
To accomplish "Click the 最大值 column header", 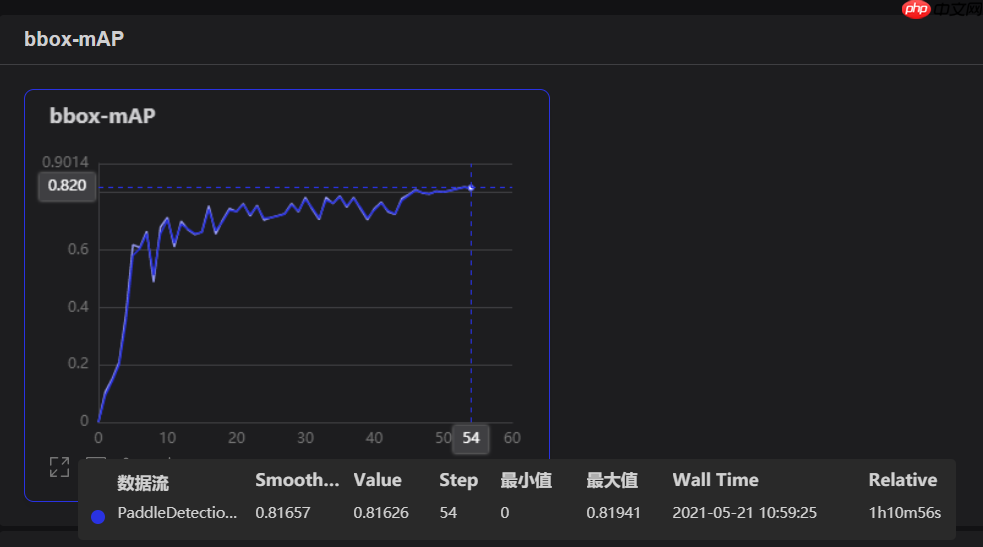I will 612,481.
